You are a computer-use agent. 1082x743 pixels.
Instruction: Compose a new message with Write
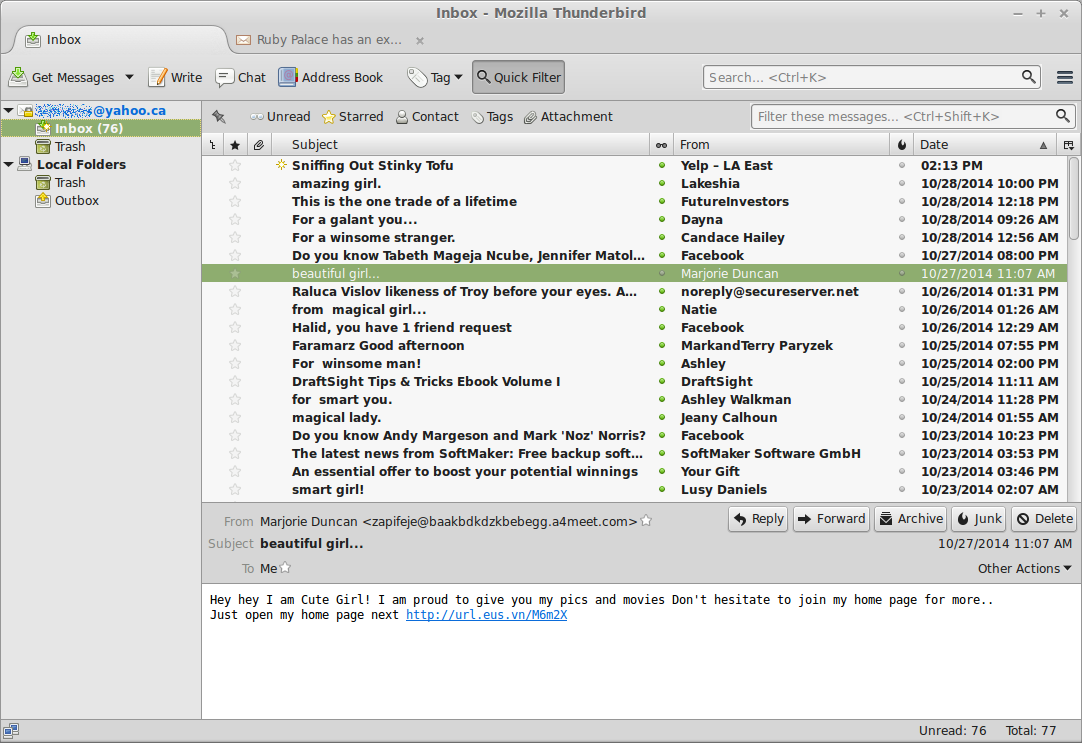click(x=175, y=77)
